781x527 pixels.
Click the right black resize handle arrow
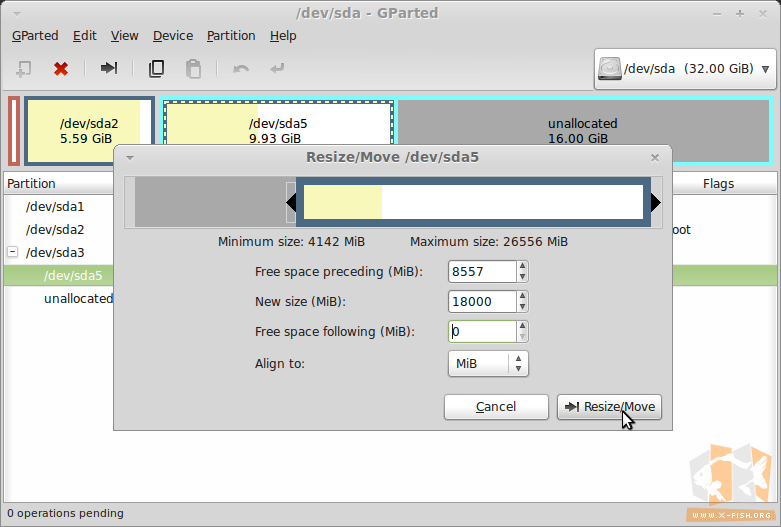[x=656, y=202]
